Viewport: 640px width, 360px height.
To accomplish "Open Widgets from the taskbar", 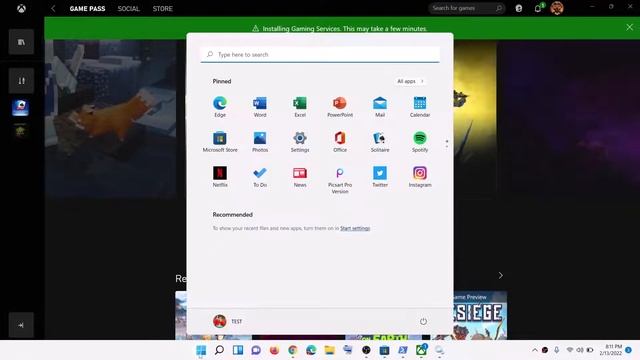I will (238, 350).
